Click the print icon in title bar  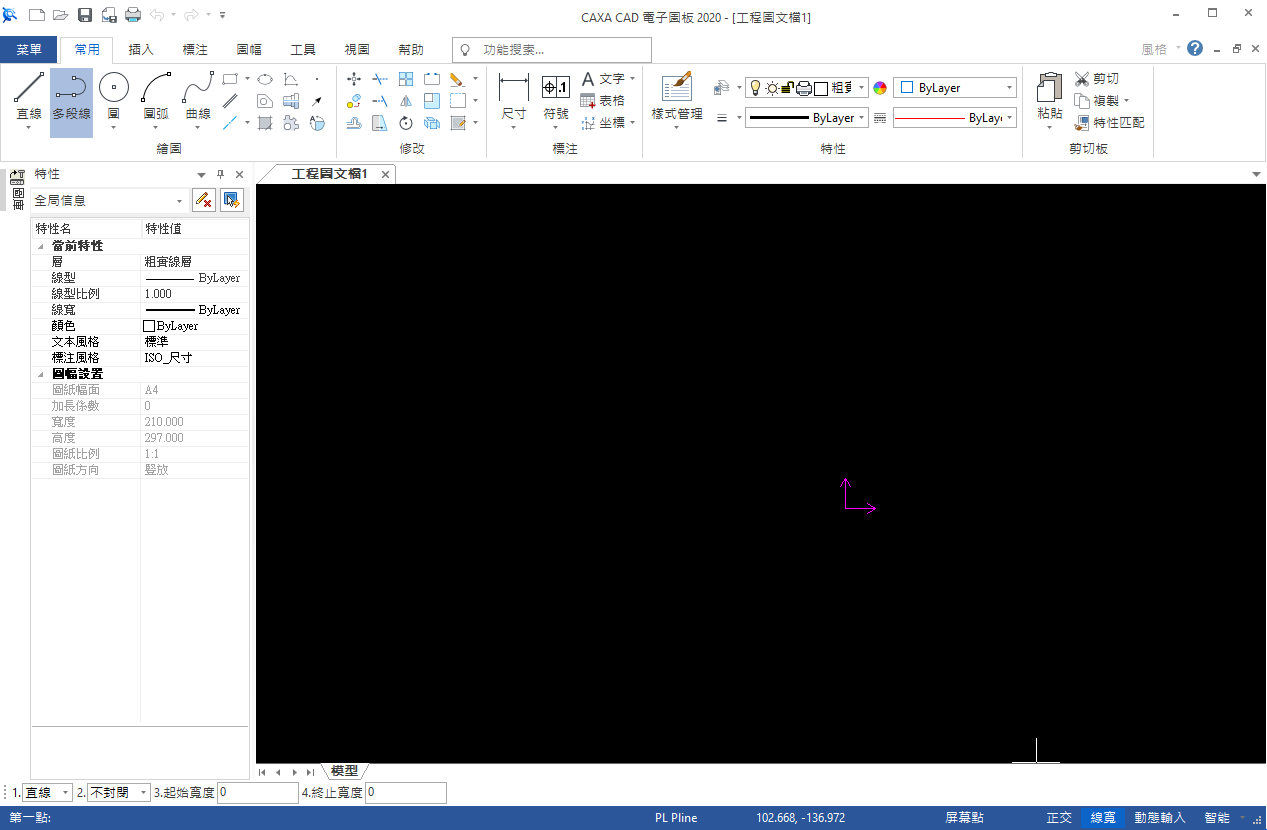tap(133, 15)
